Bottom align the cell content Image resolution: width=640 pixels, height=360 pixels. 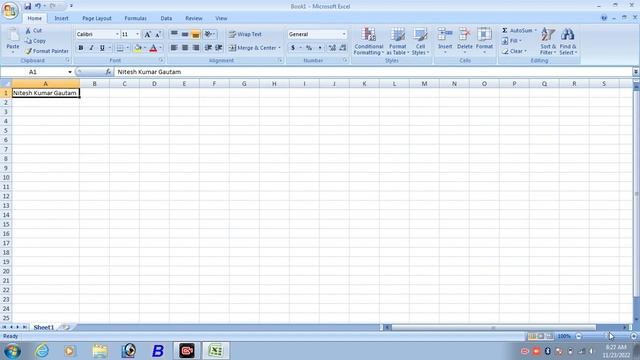pyautogui.click(x=196, y=34)
